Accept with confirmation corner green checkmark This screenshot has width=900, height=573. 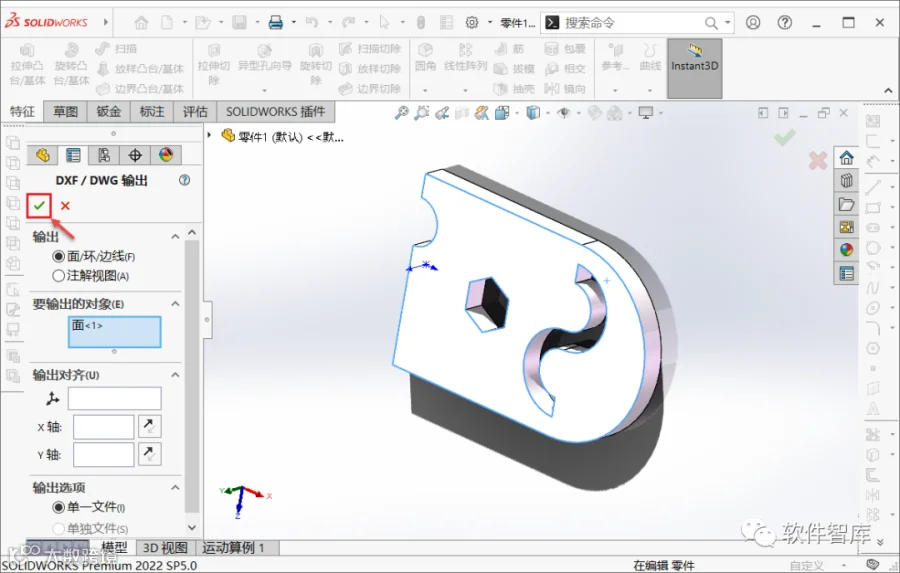pos(785,138)
